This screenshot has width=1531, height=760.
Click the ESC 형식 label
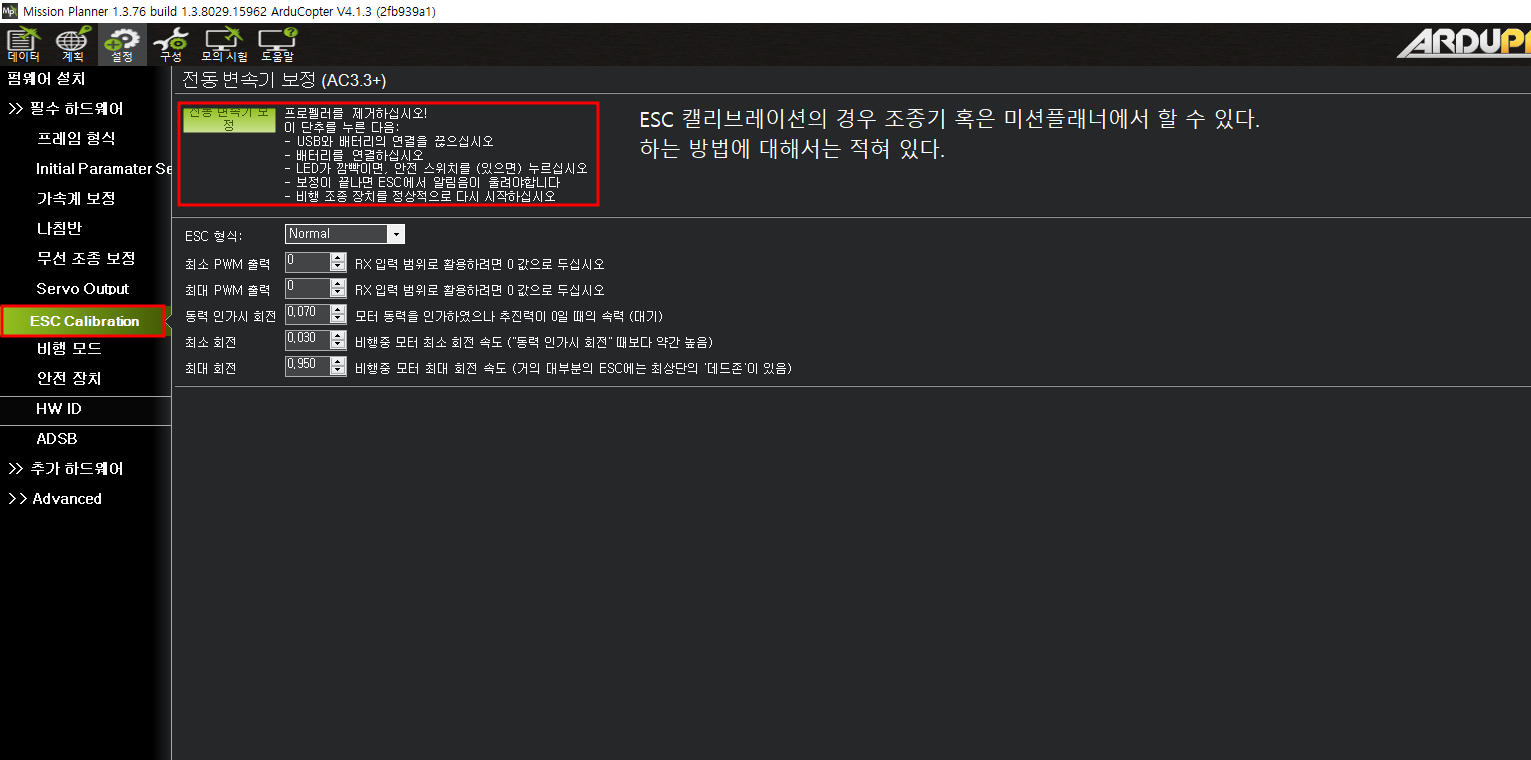point(213,235)
